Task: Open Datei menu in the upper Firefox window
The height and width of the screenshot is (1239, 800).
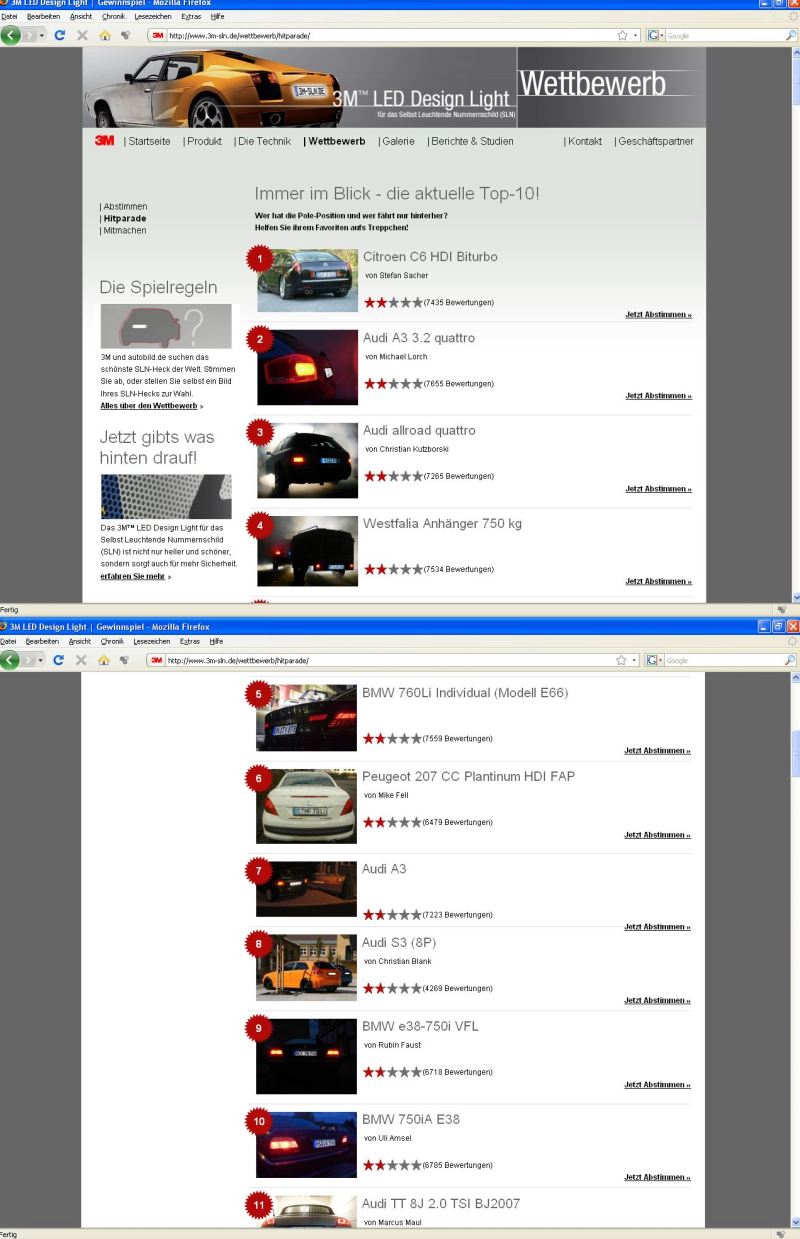Action: point(11,17)
